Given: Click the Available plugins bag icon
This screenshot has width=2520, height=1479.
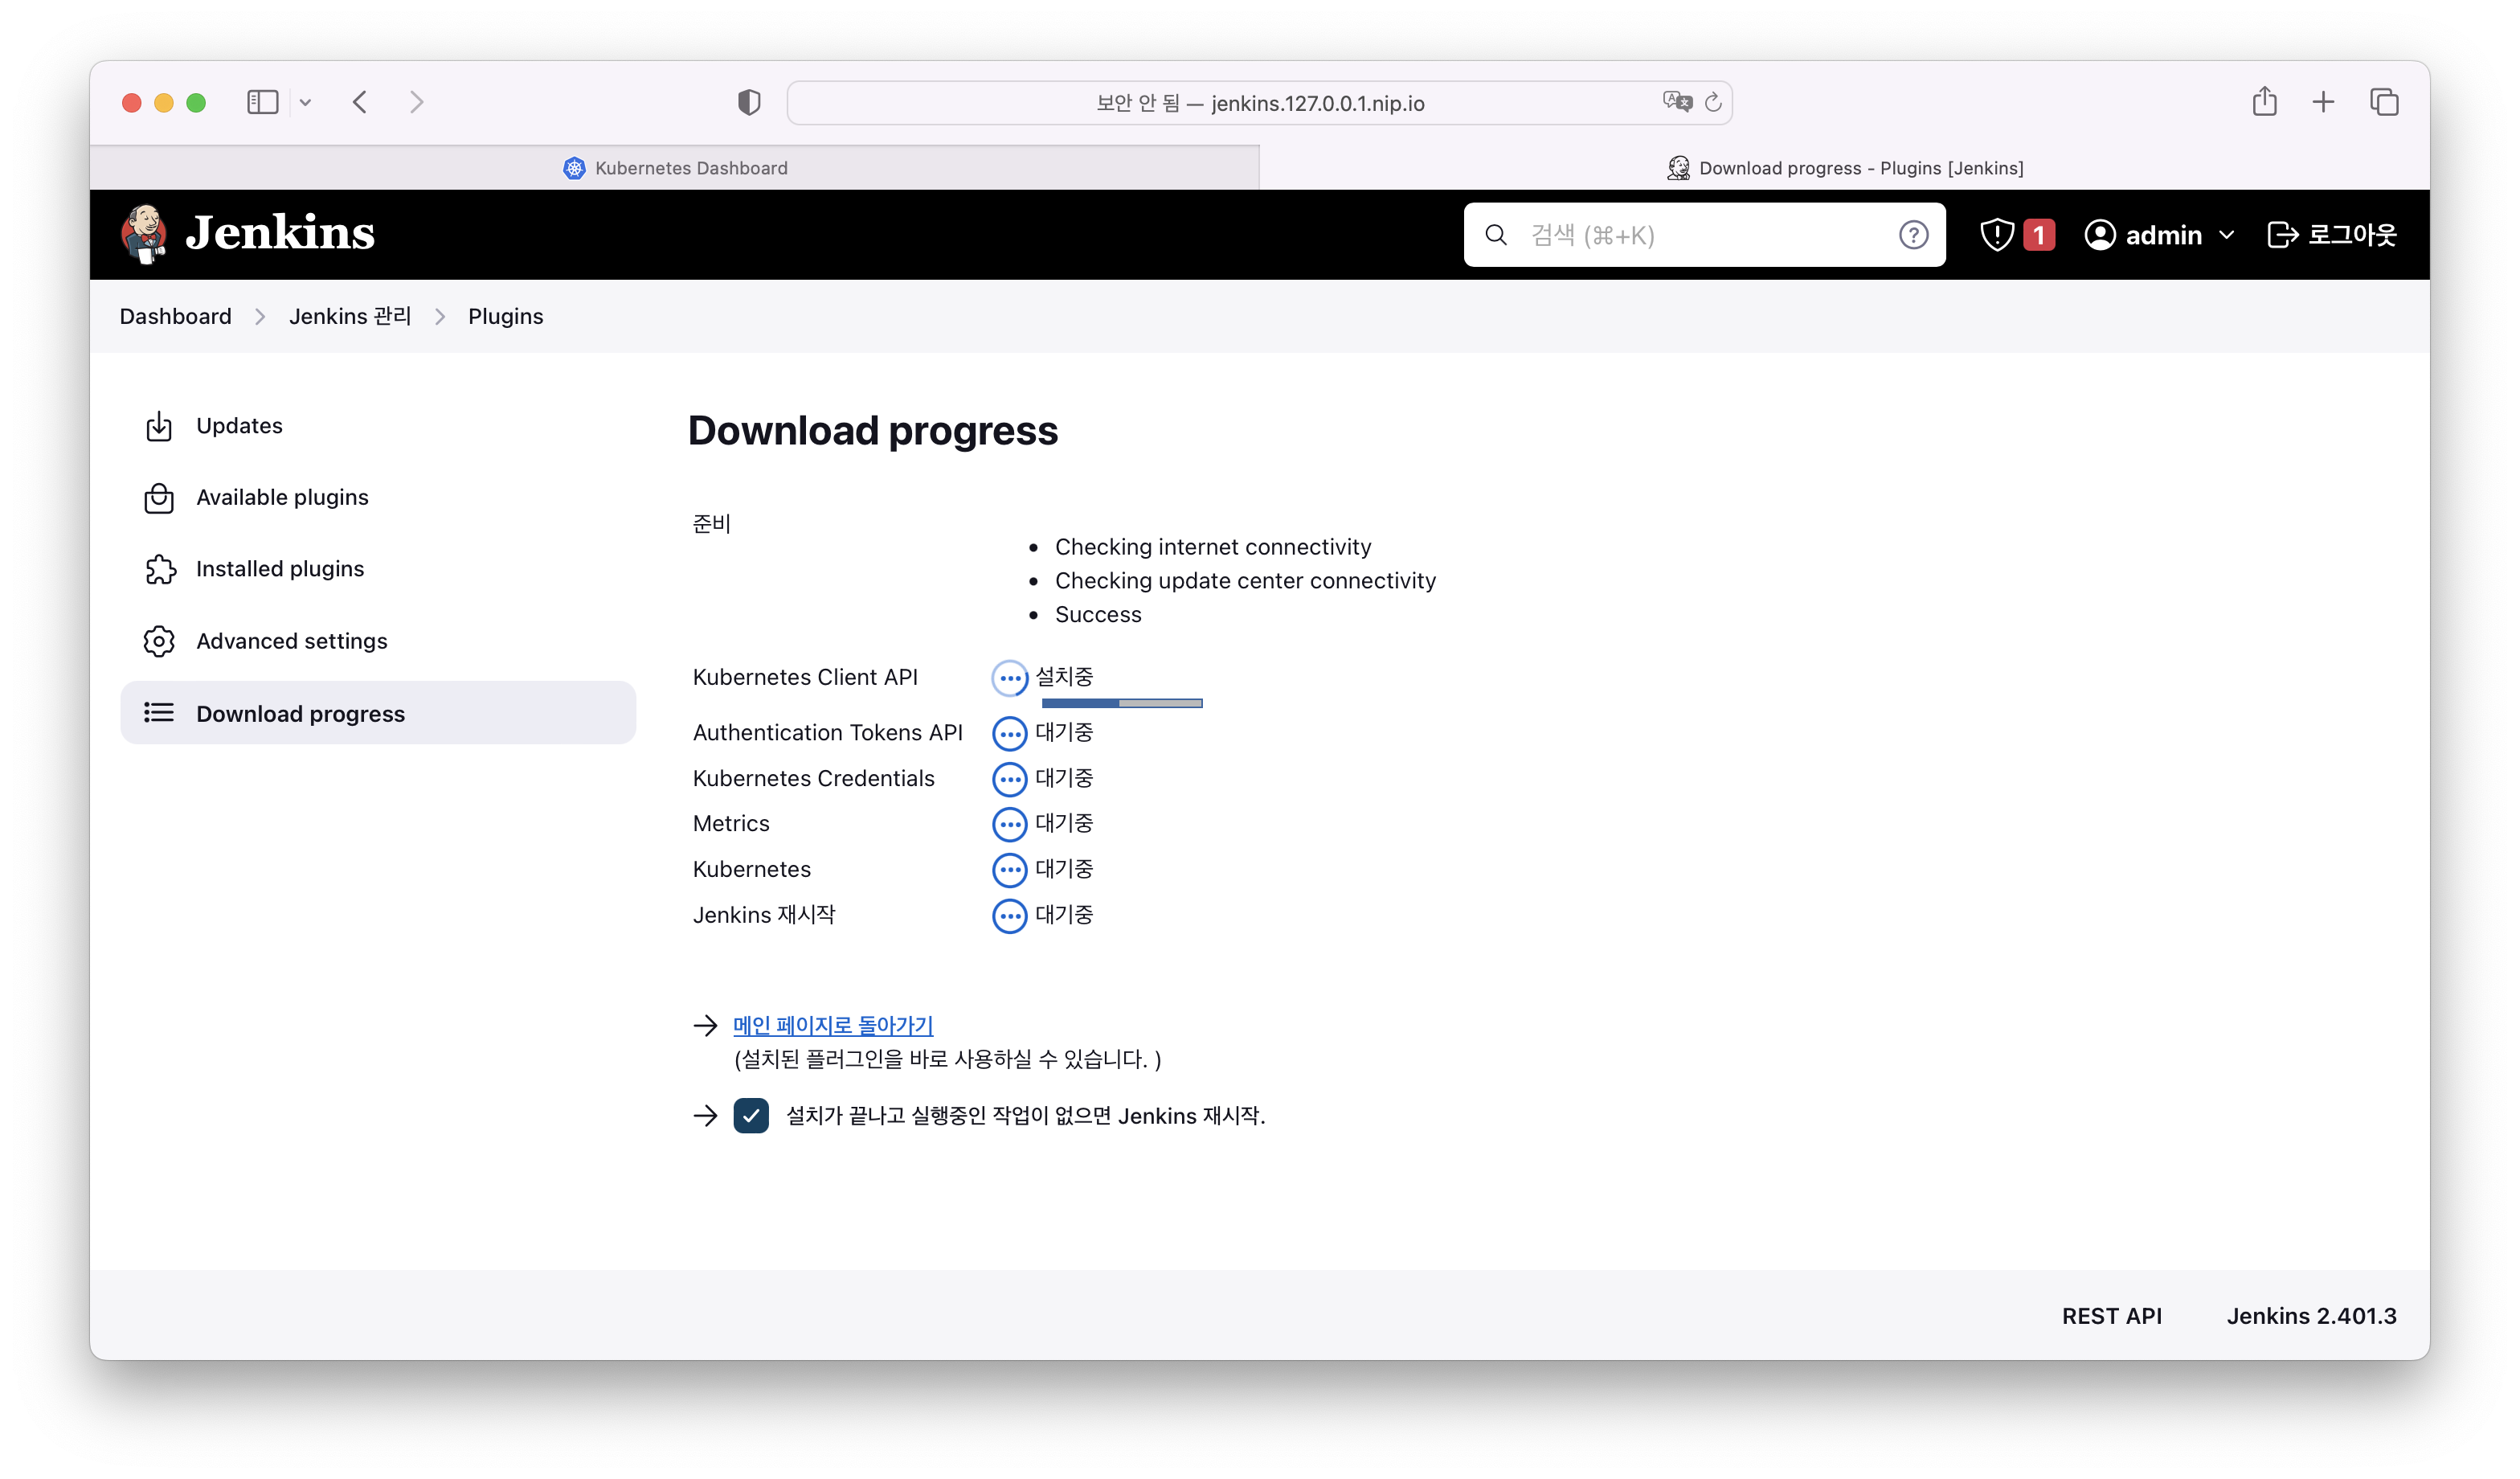Looking at the screenshot, I should coord(159,498).
